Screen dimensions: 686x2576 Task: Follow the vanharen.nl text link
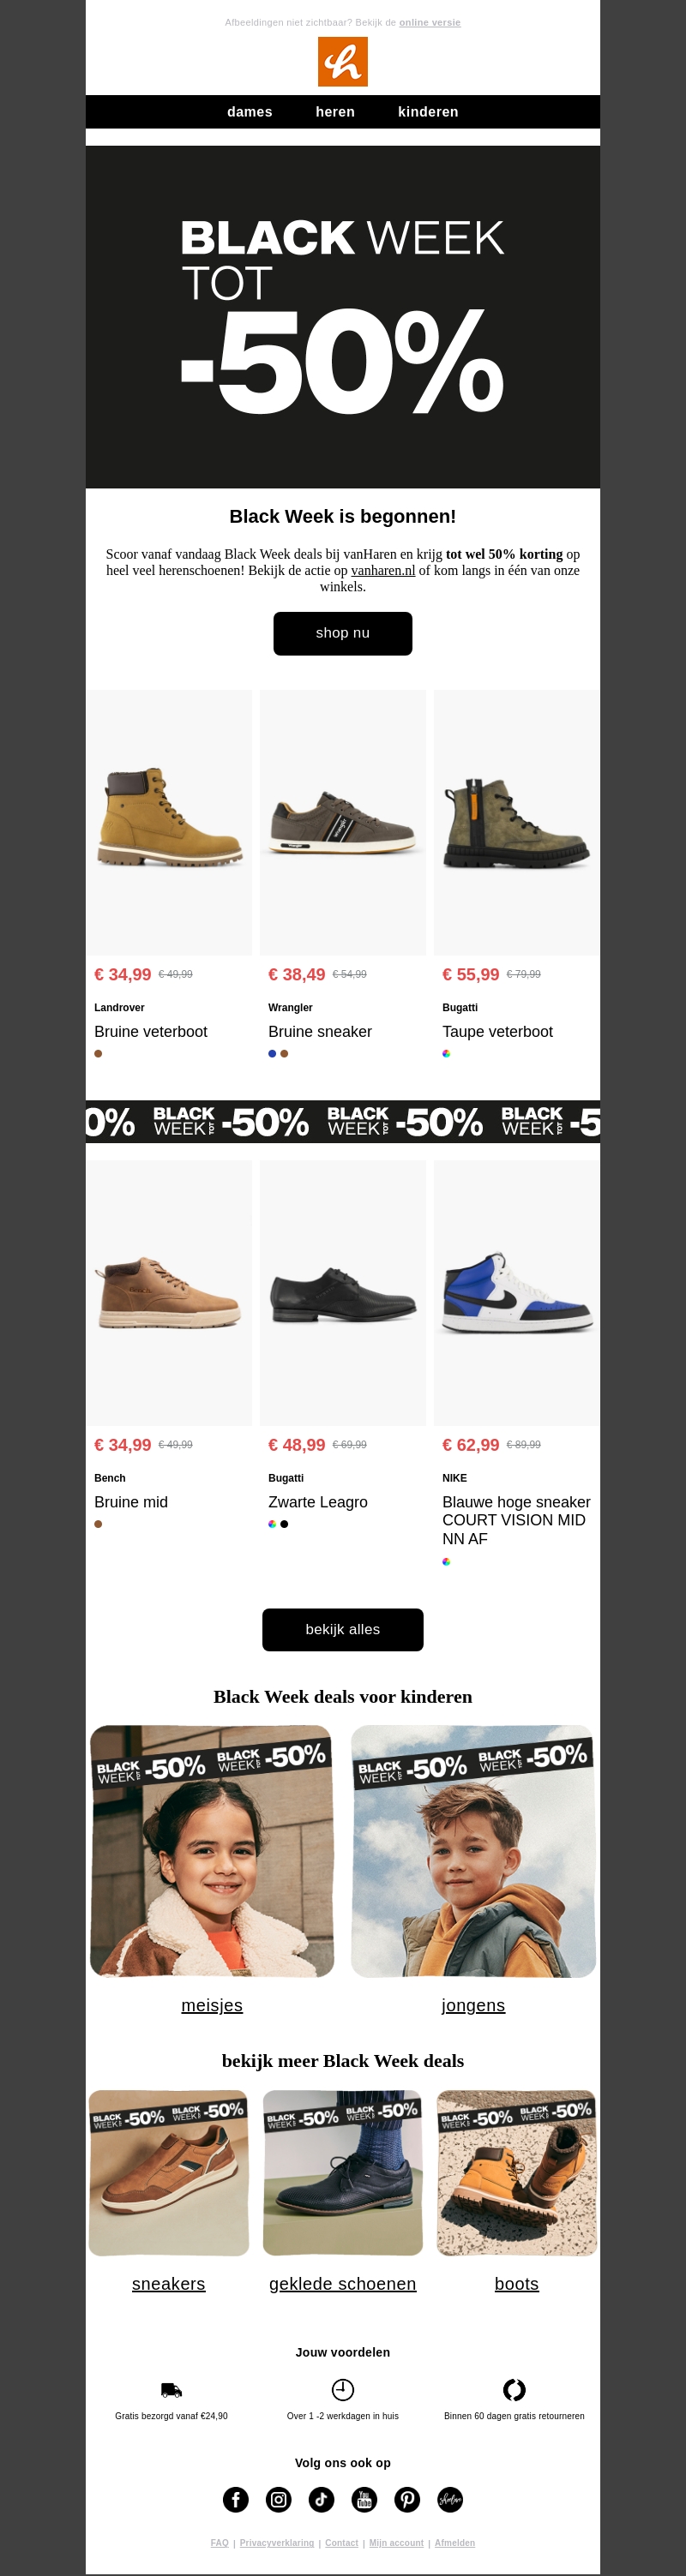point(383,570)
